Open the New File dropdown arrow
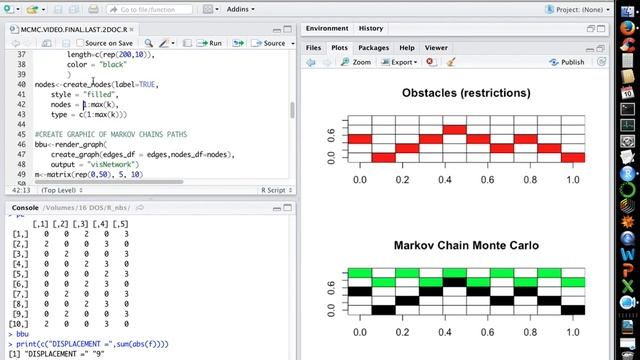 (x=18, y=9)
